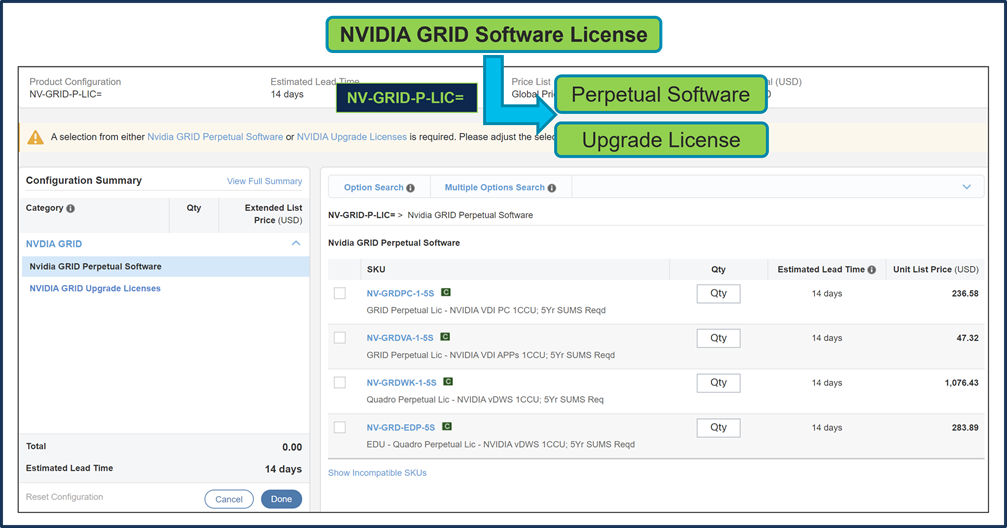
Task: Check the box for NV-GRDPC-1-5S
Action: [x=340, y=293]
